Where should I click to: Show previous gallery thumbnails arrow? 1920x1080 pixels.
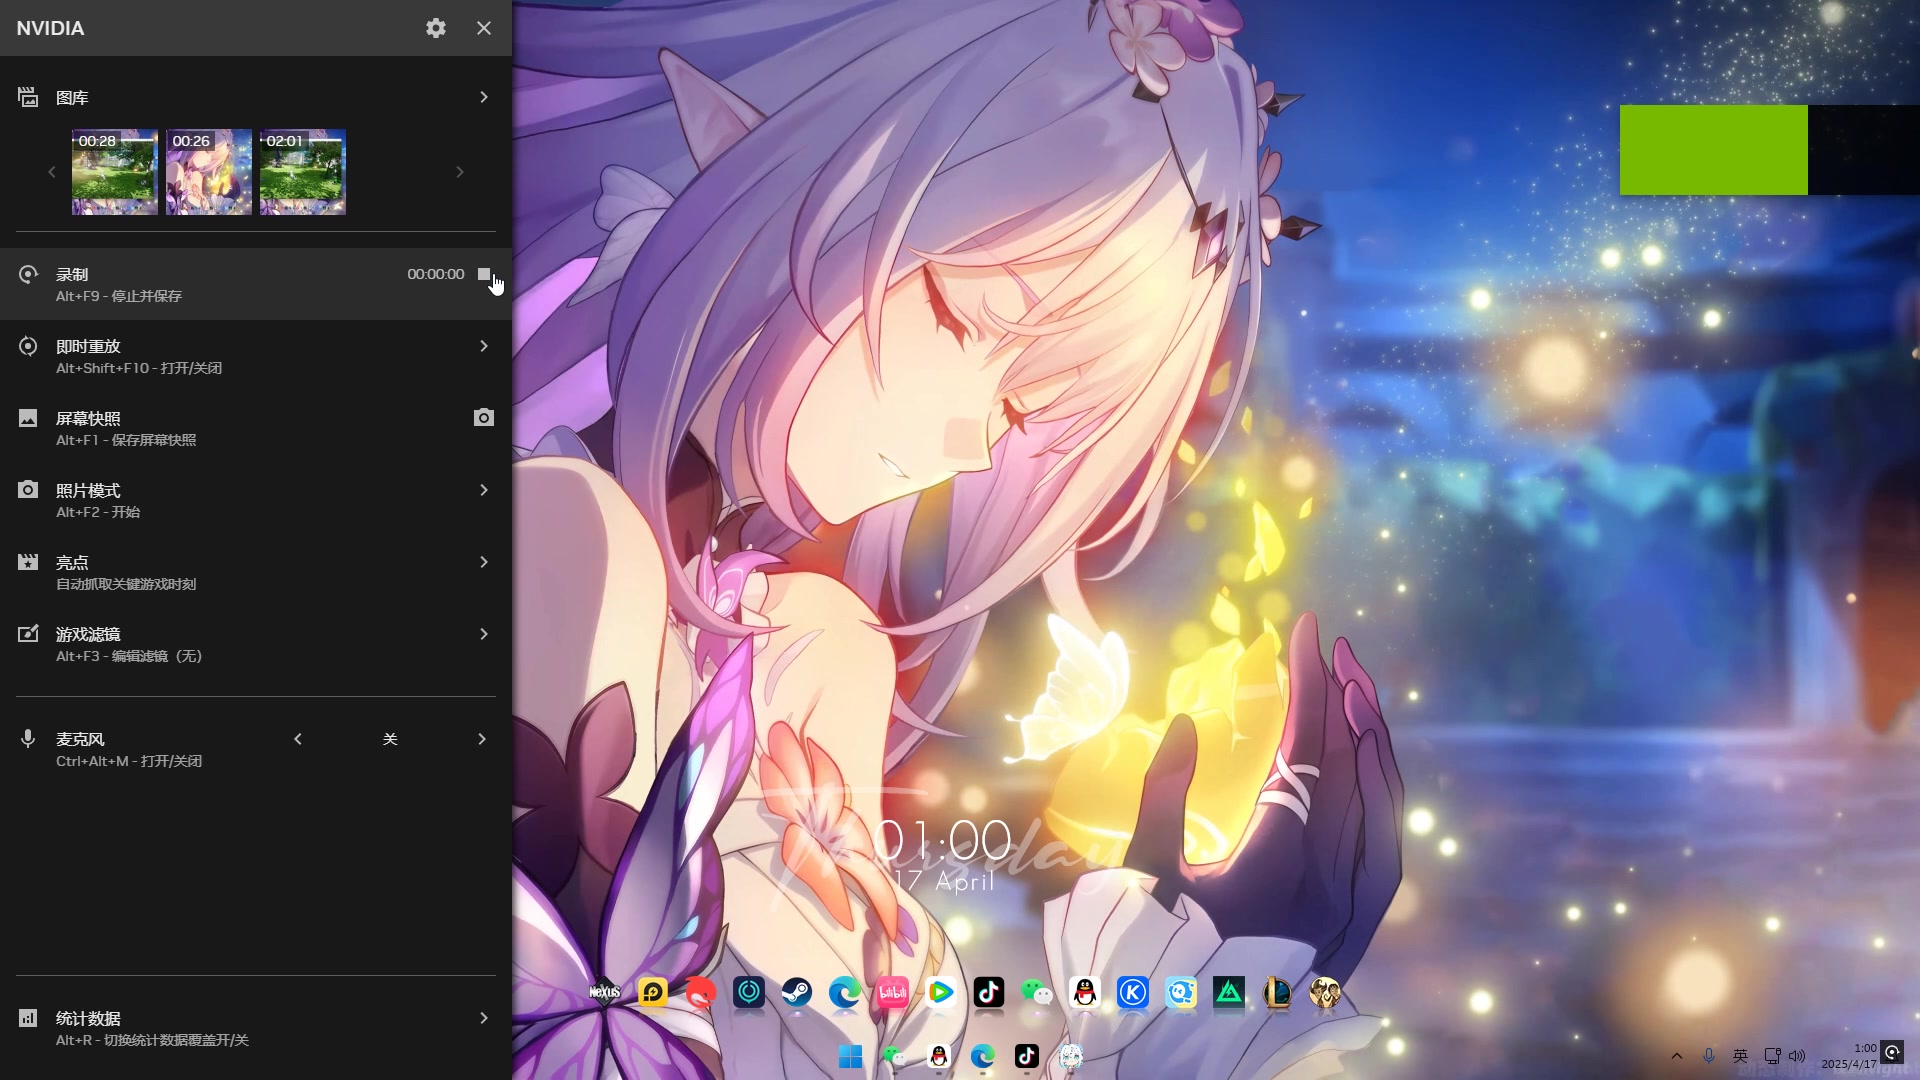click(52, 172)
